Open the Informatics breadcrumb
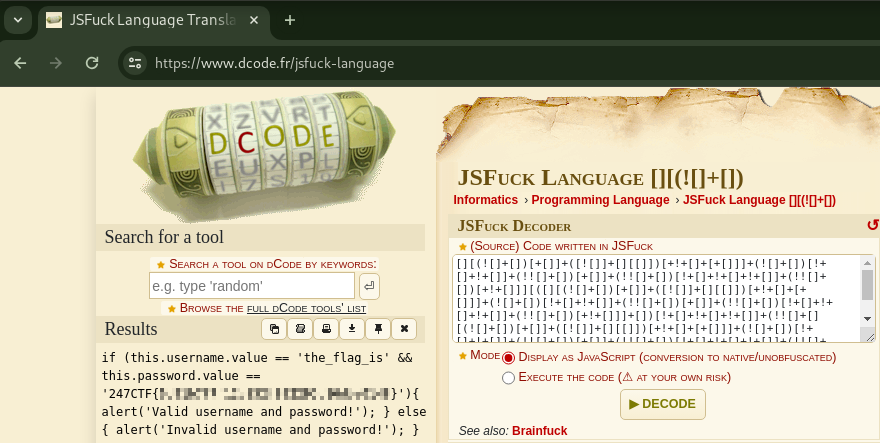 485,200
